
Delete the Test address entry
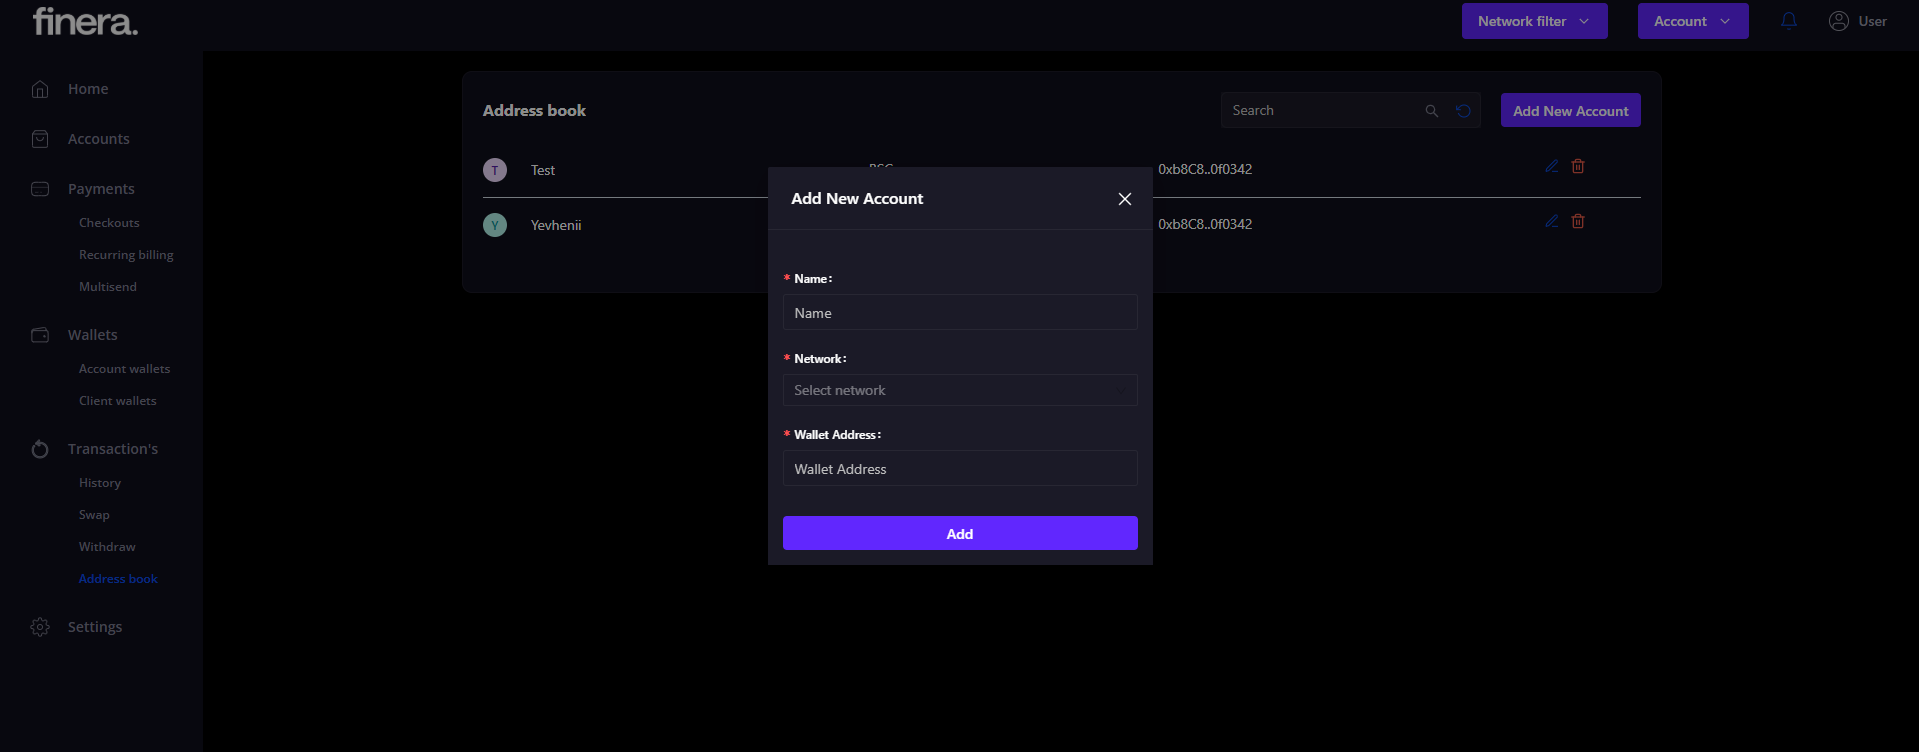[1578, 166]
